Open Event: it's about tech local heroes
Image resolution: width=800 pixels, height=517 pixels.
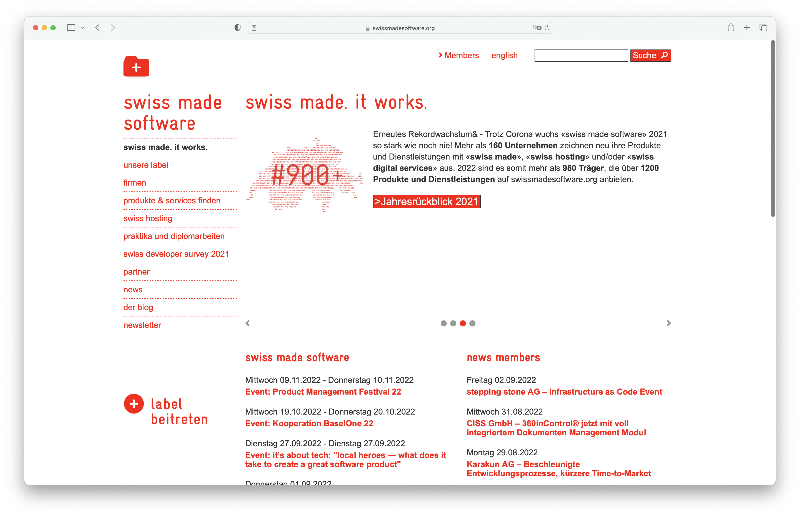345,460
